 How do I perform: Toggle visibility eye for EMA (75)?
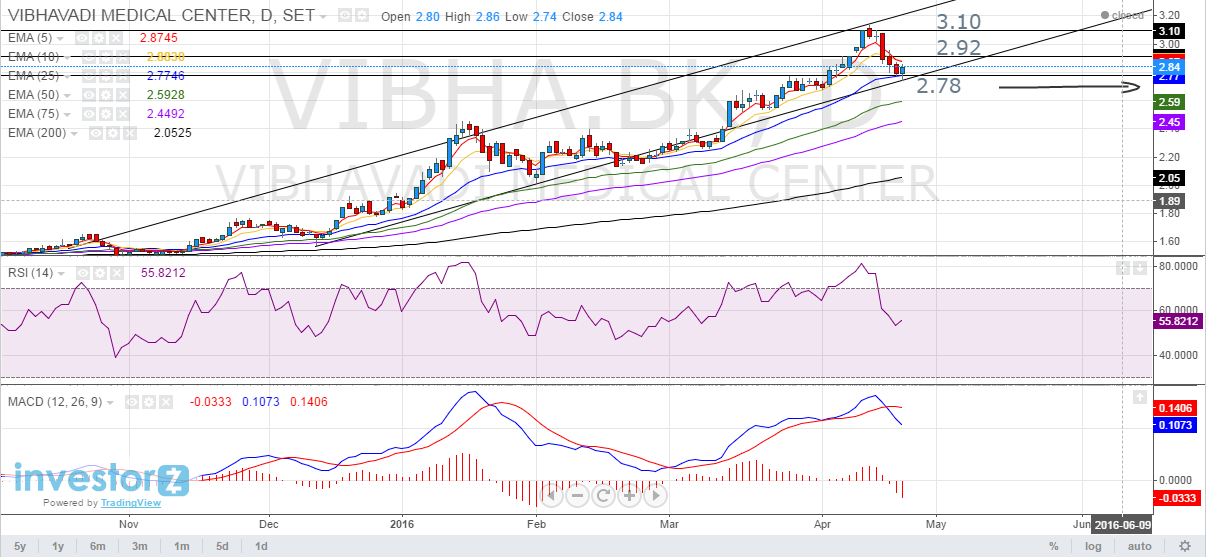coord(89,114)
